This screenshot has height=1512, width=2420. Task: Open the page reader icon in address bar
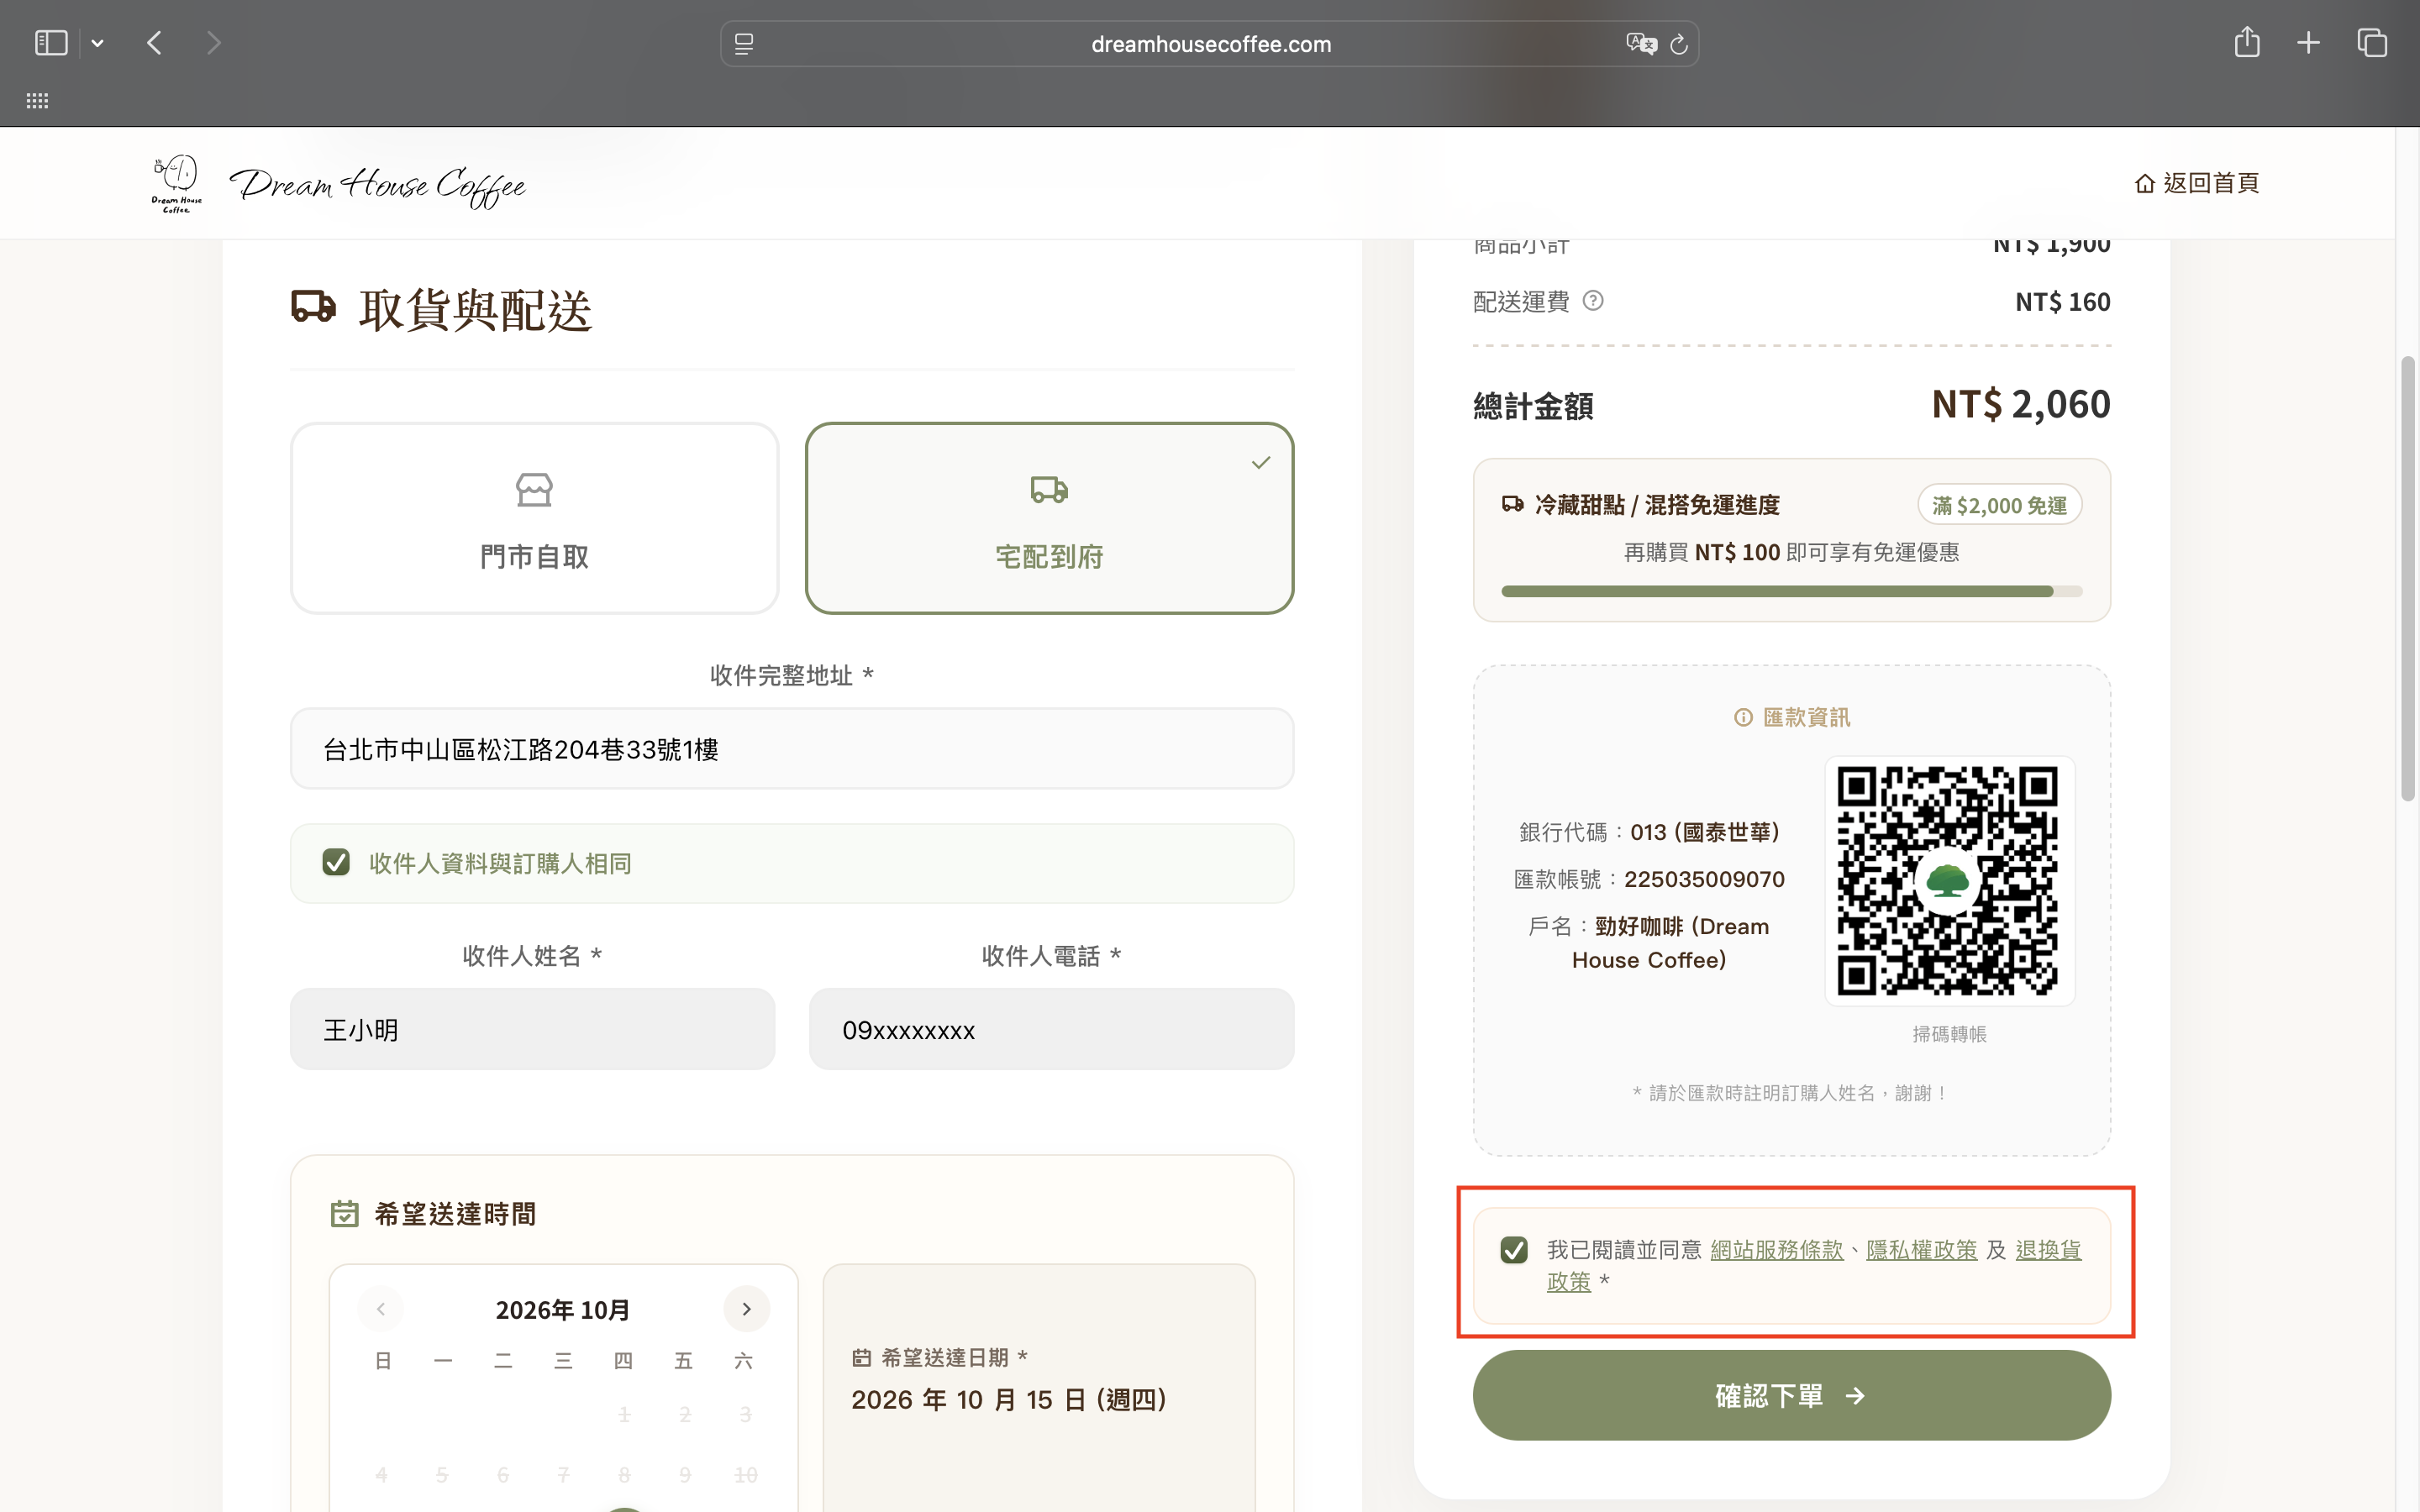click(x=744, y=44)
